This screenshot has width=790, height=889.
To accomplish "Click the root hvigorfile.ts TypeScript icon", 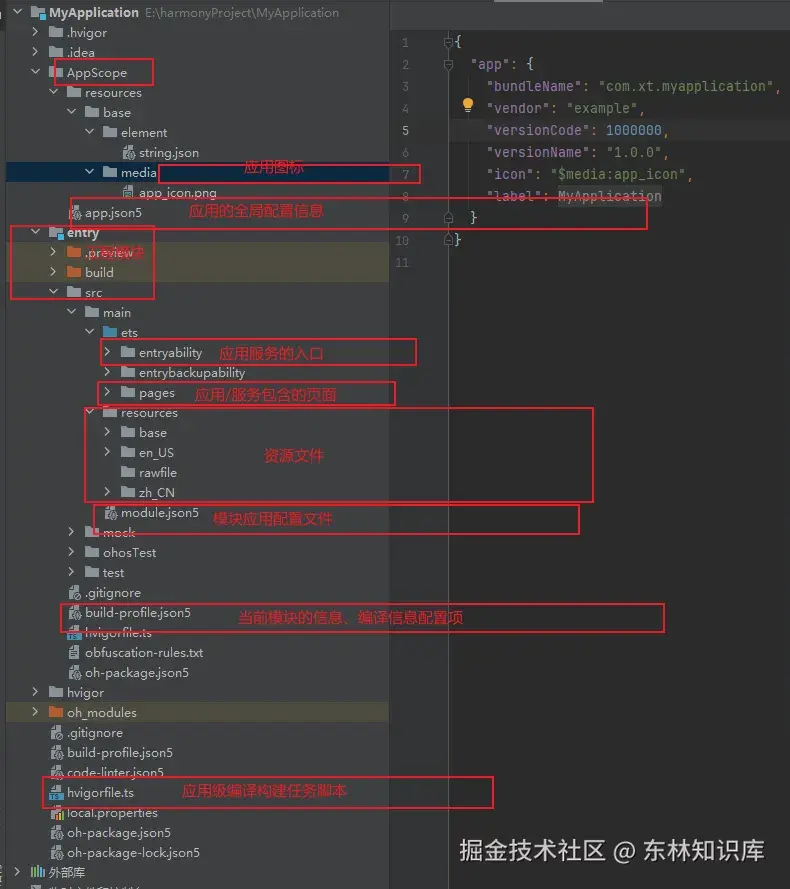I will coord(56,793).
